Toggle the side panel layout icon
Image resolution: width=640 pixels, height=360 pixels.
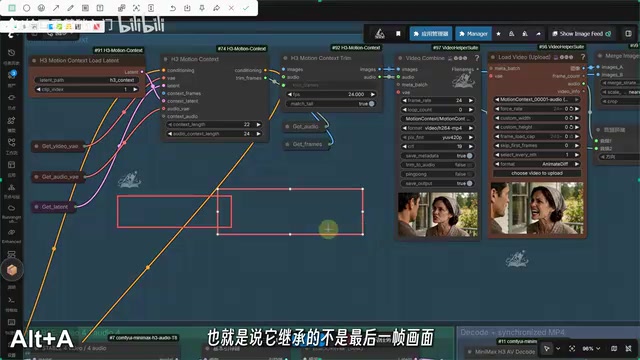pos(629,33)
